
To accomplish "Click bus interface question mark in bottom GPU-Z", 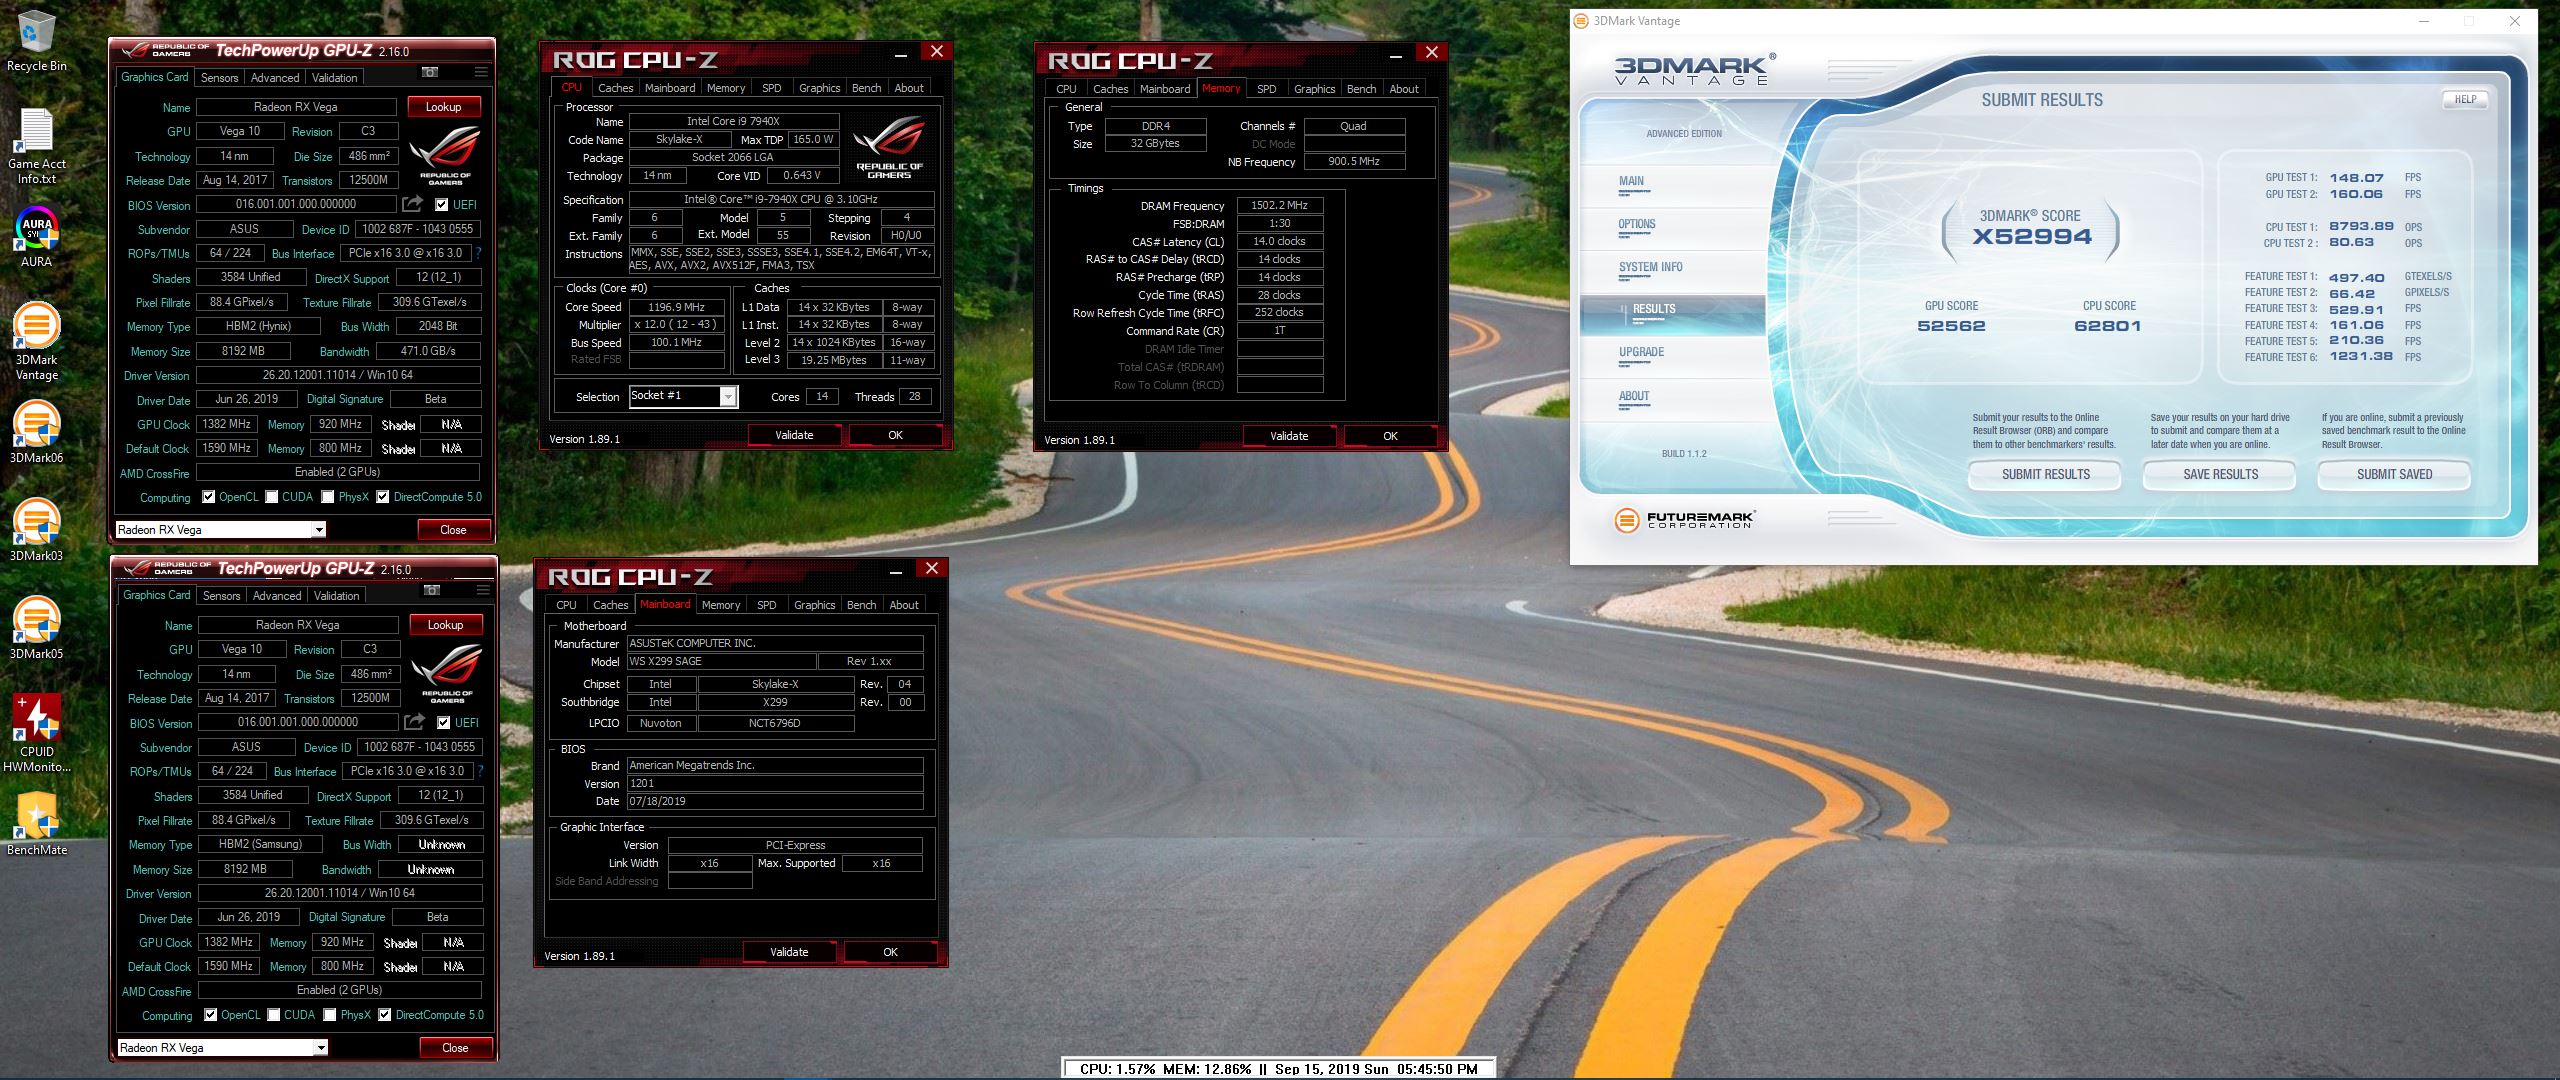I will tap(480, 771).
